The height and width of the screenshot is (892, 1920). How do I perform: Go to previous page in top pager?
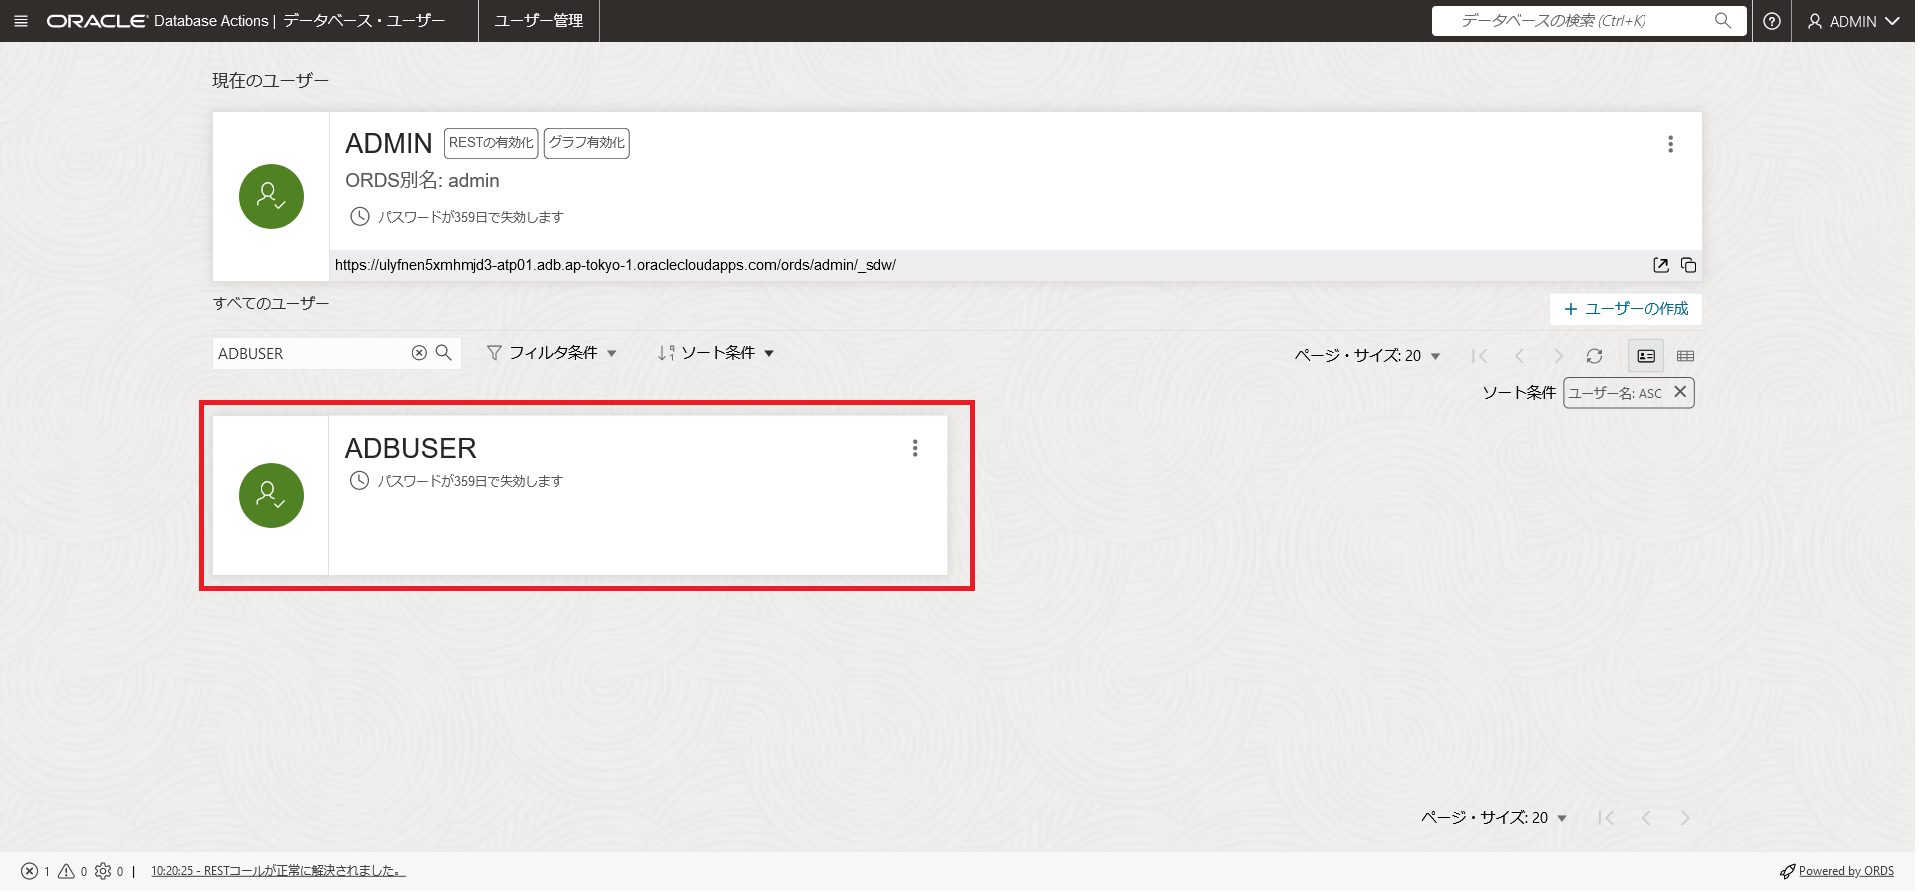(x=1519, y=356)
